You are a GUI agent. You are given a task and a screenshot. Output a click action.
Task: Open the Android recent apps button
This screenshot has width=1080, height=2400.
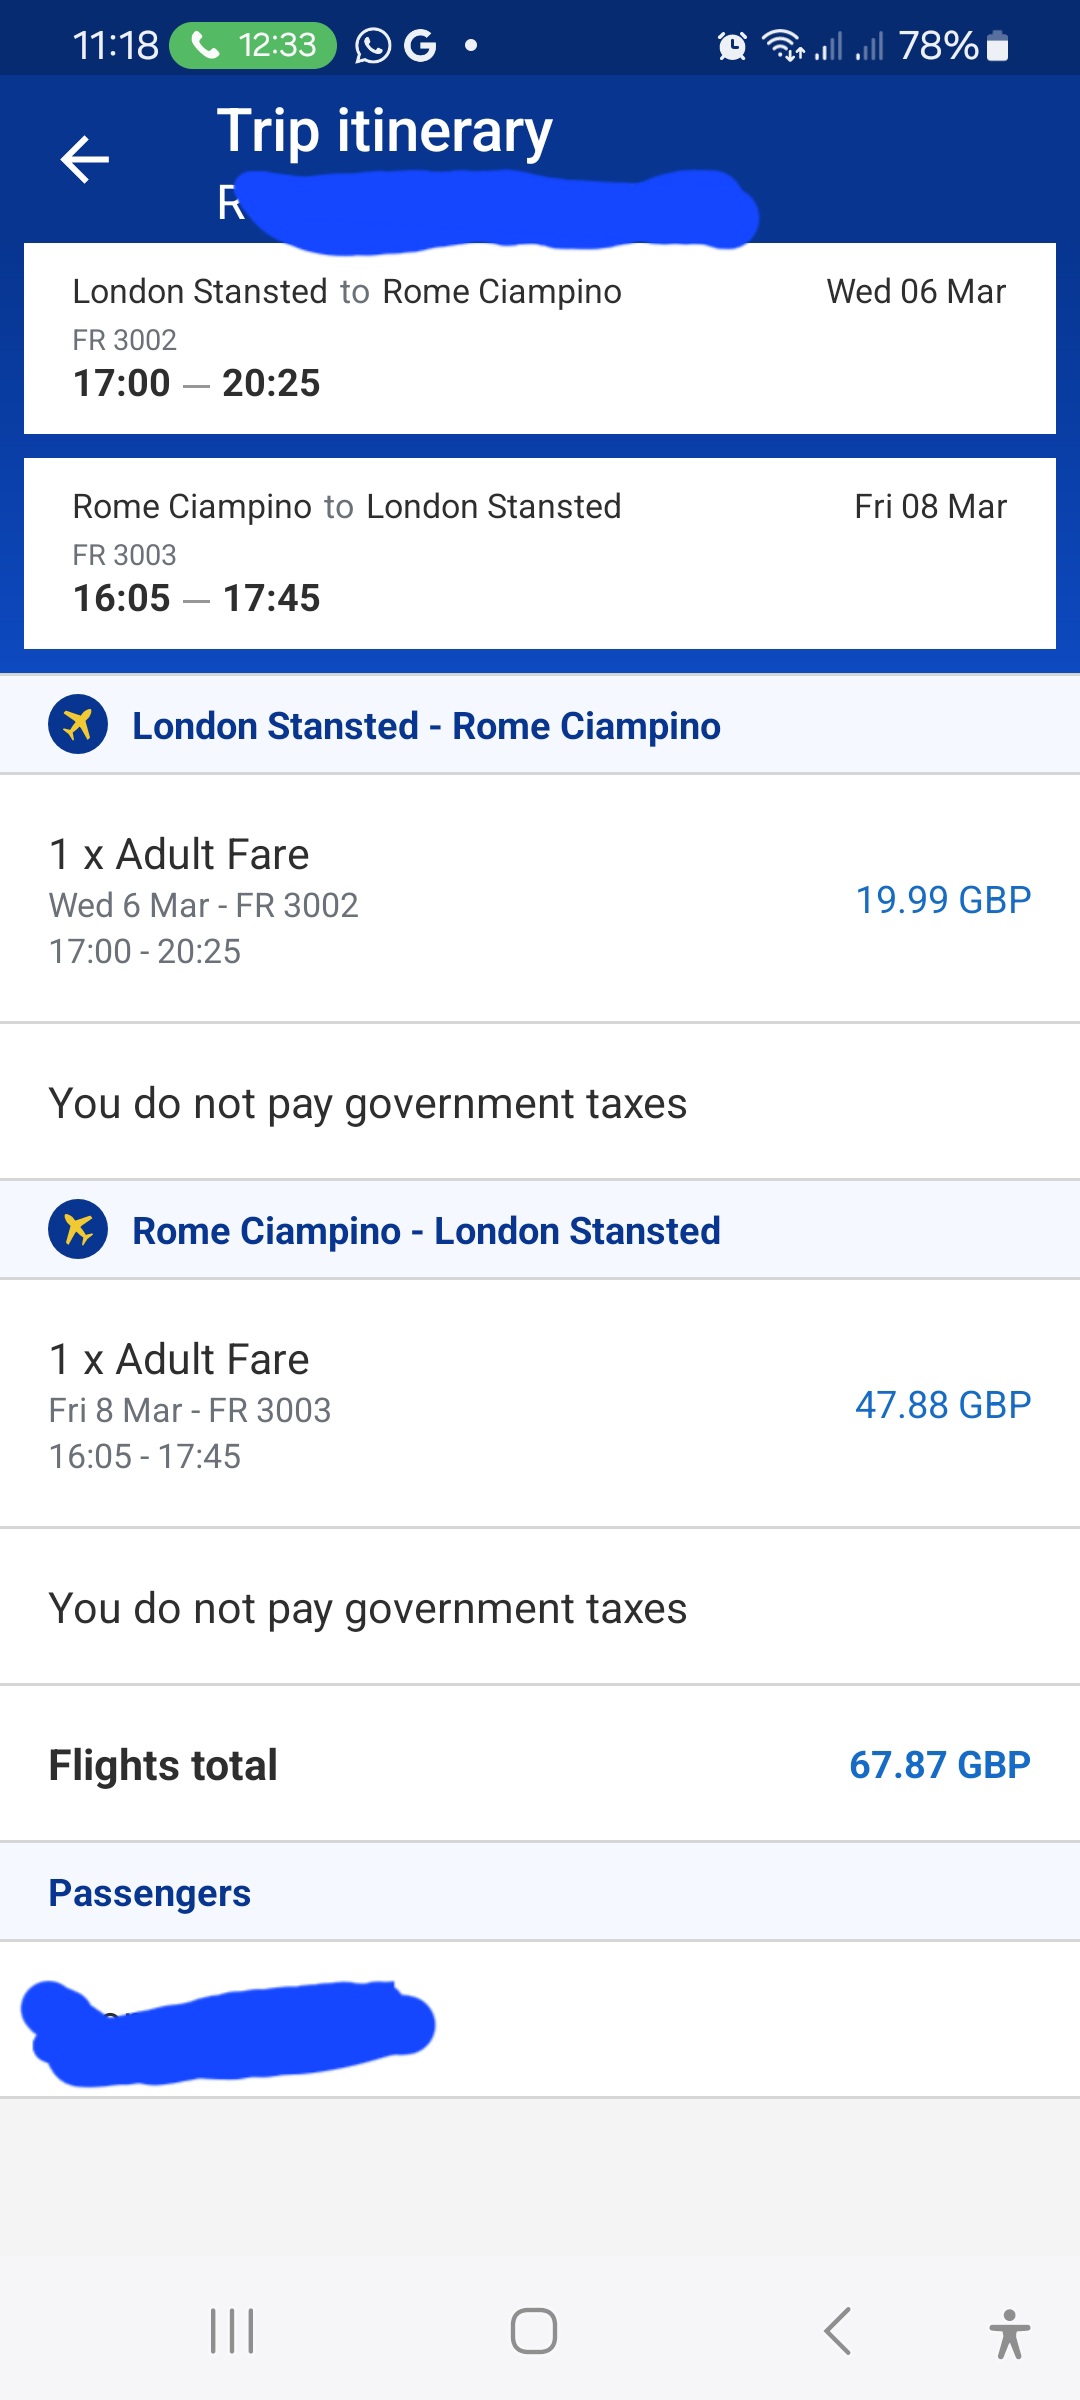point(232,2331)
